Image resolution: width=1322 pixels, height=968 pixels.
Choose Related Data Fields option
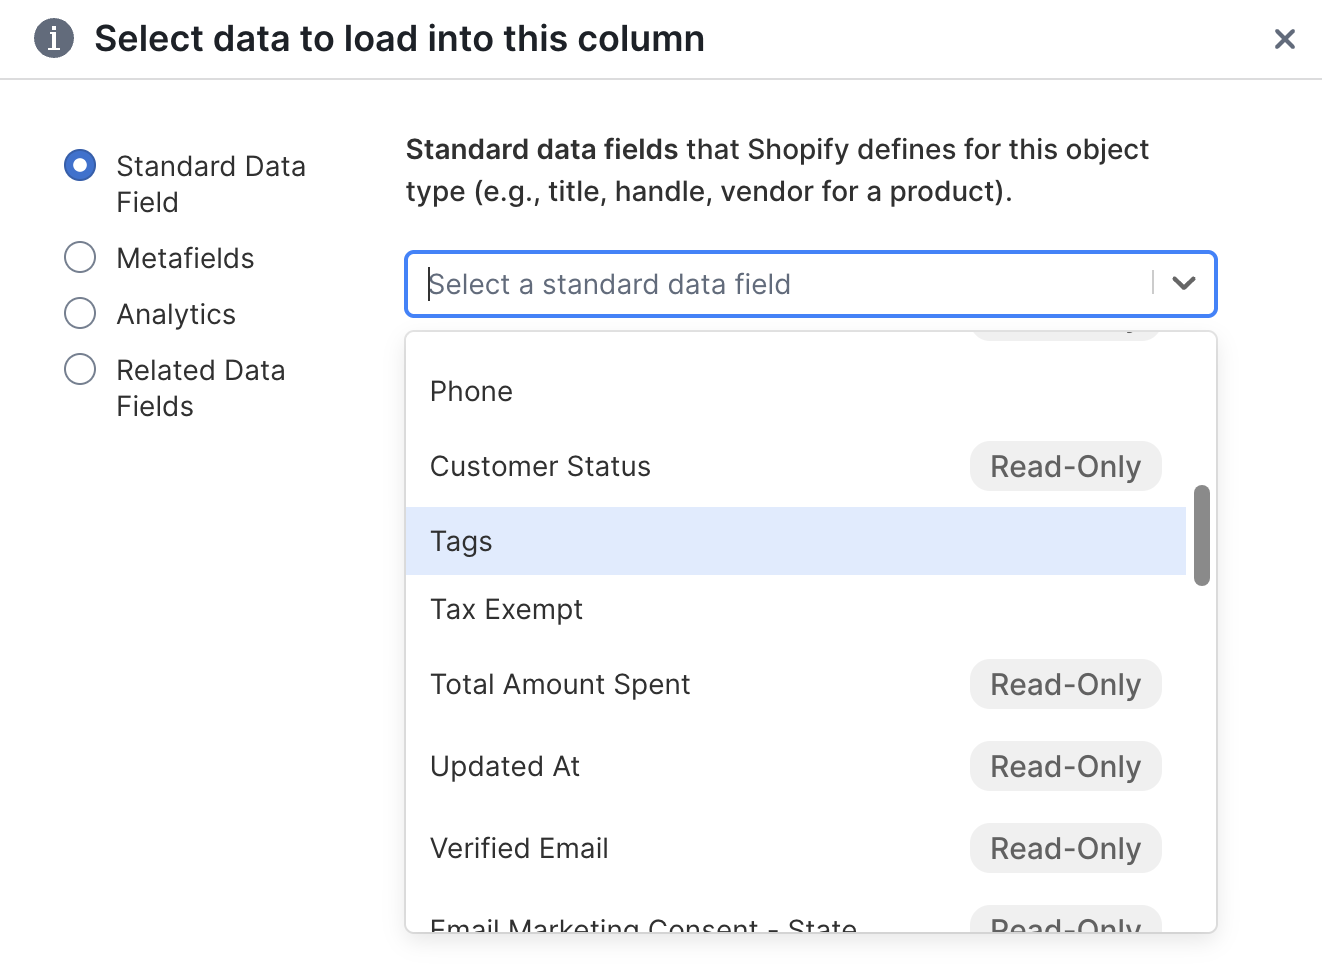(x=80, y=369)
